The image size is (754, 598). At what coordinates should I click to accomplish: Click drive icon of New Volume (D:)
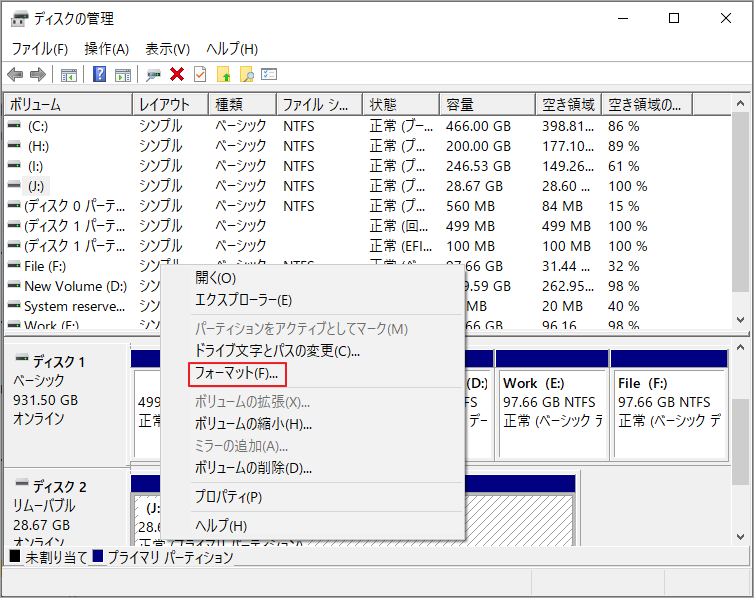tap(14, 285)
